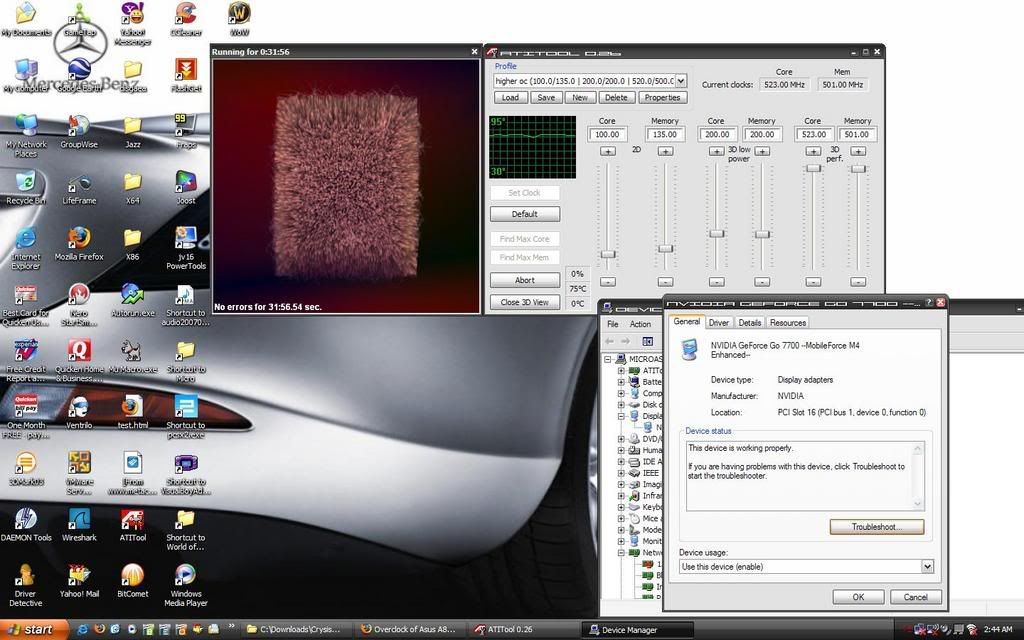Click the Troubleshoot... button

click(x=876, y=527)
